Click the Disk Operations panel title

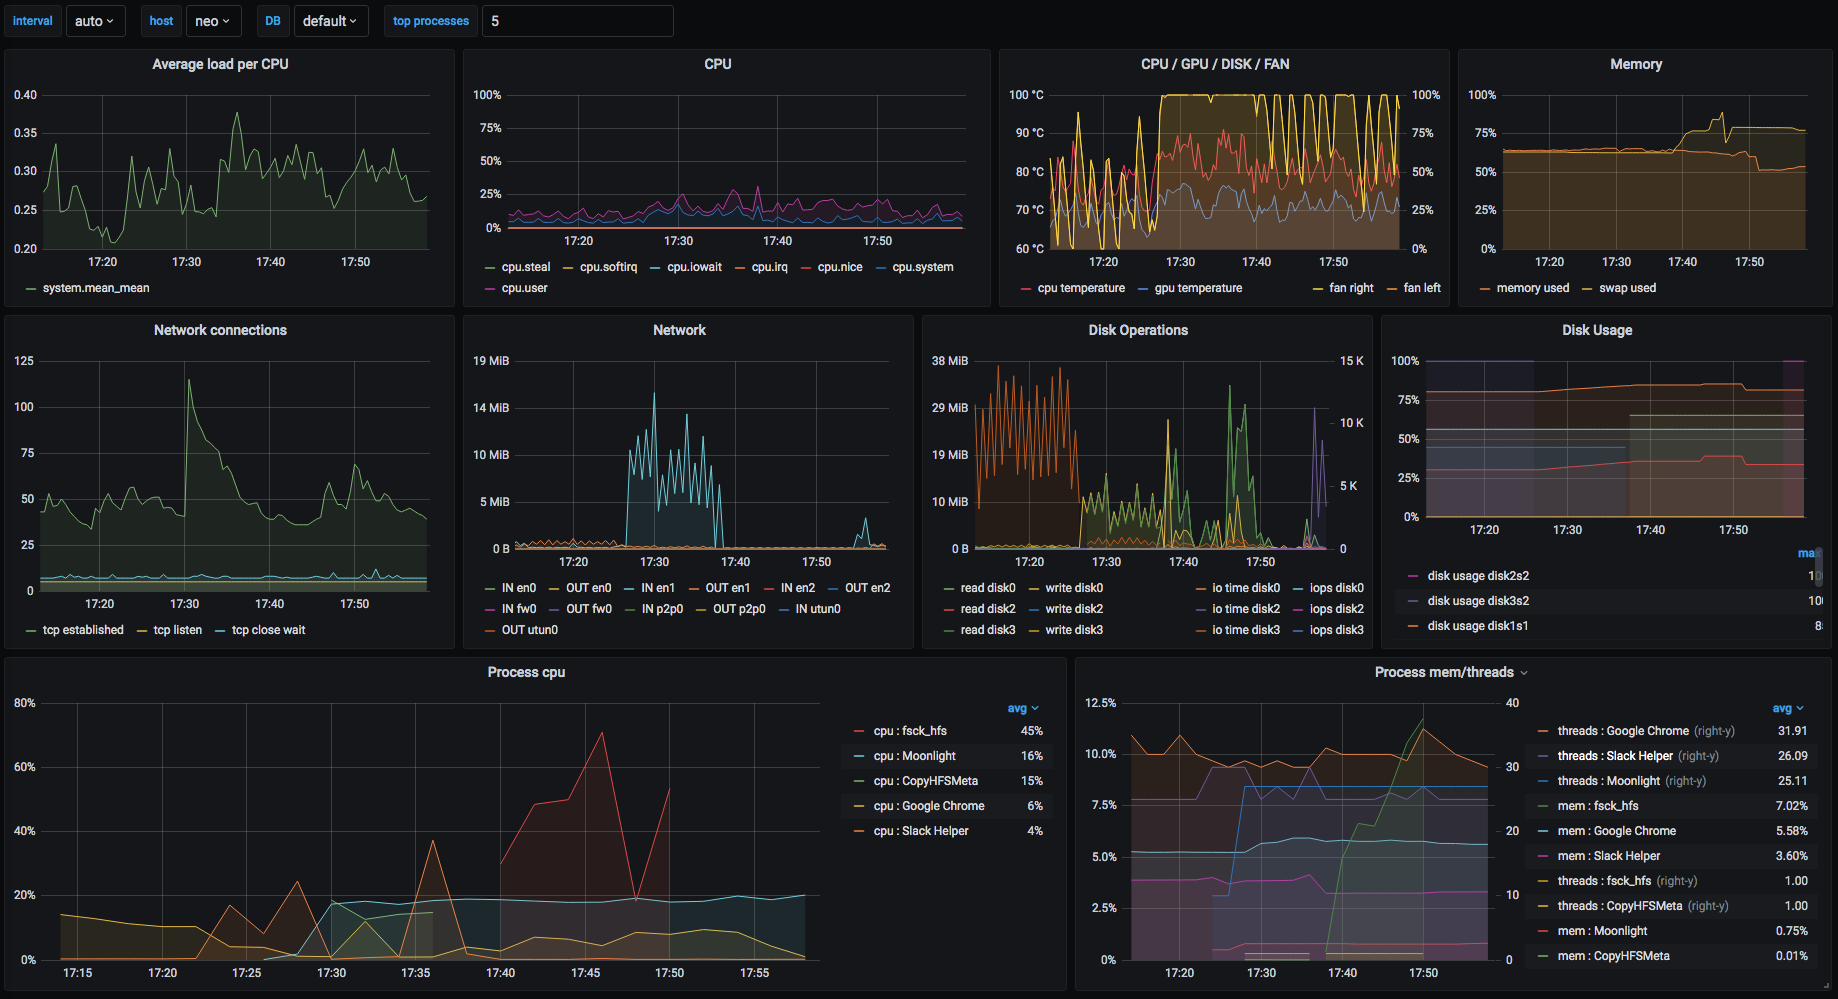(1138, 330)
